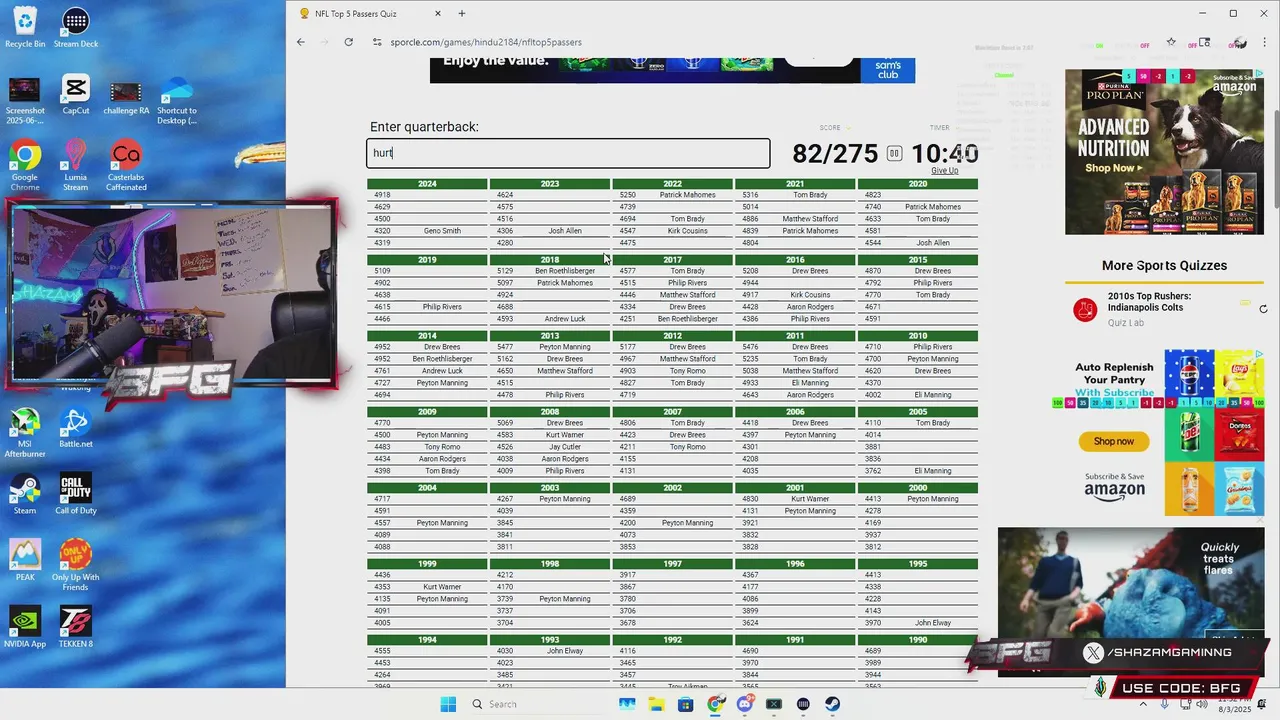The height and width of the screenshot is (720, 1280).
Task: Launch Stream Deck from the desktop
Action: coord(75,26)
